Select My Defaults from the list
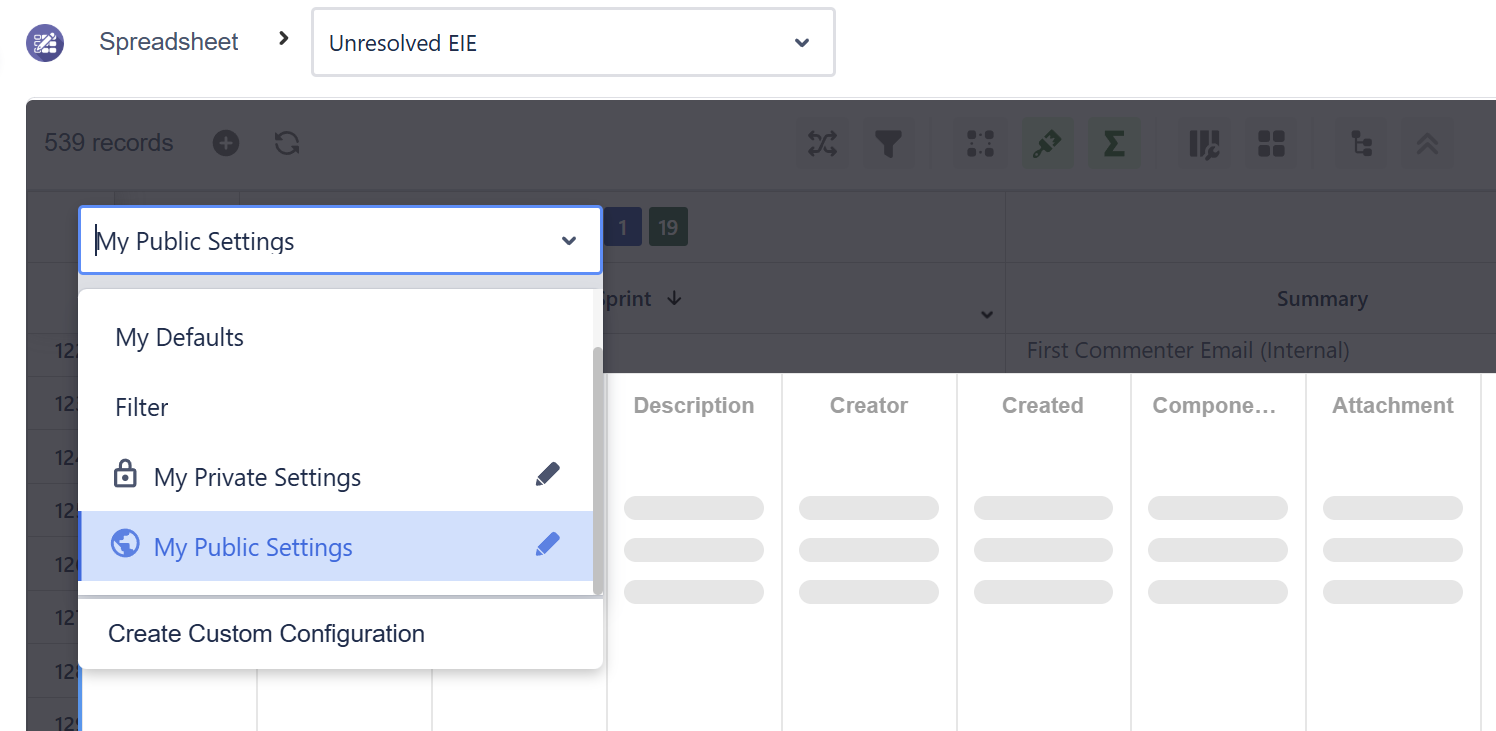 pos(180,338)
